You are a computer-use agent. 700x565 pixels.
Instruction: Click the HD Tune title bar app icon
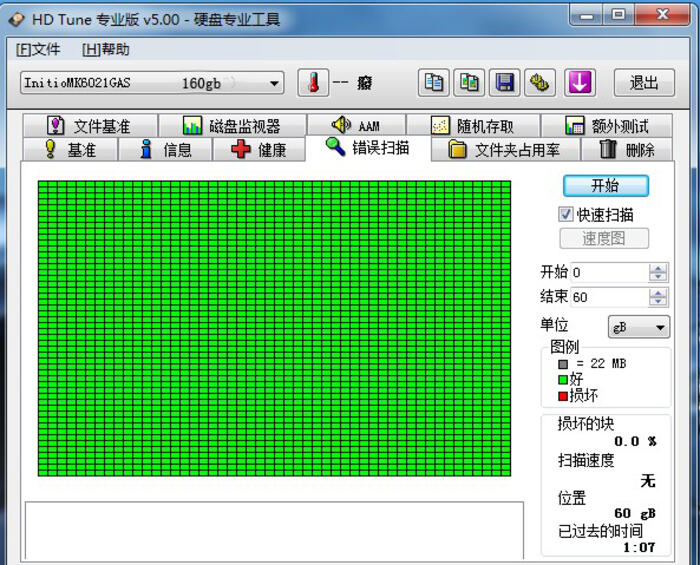[x=16, y=19]
